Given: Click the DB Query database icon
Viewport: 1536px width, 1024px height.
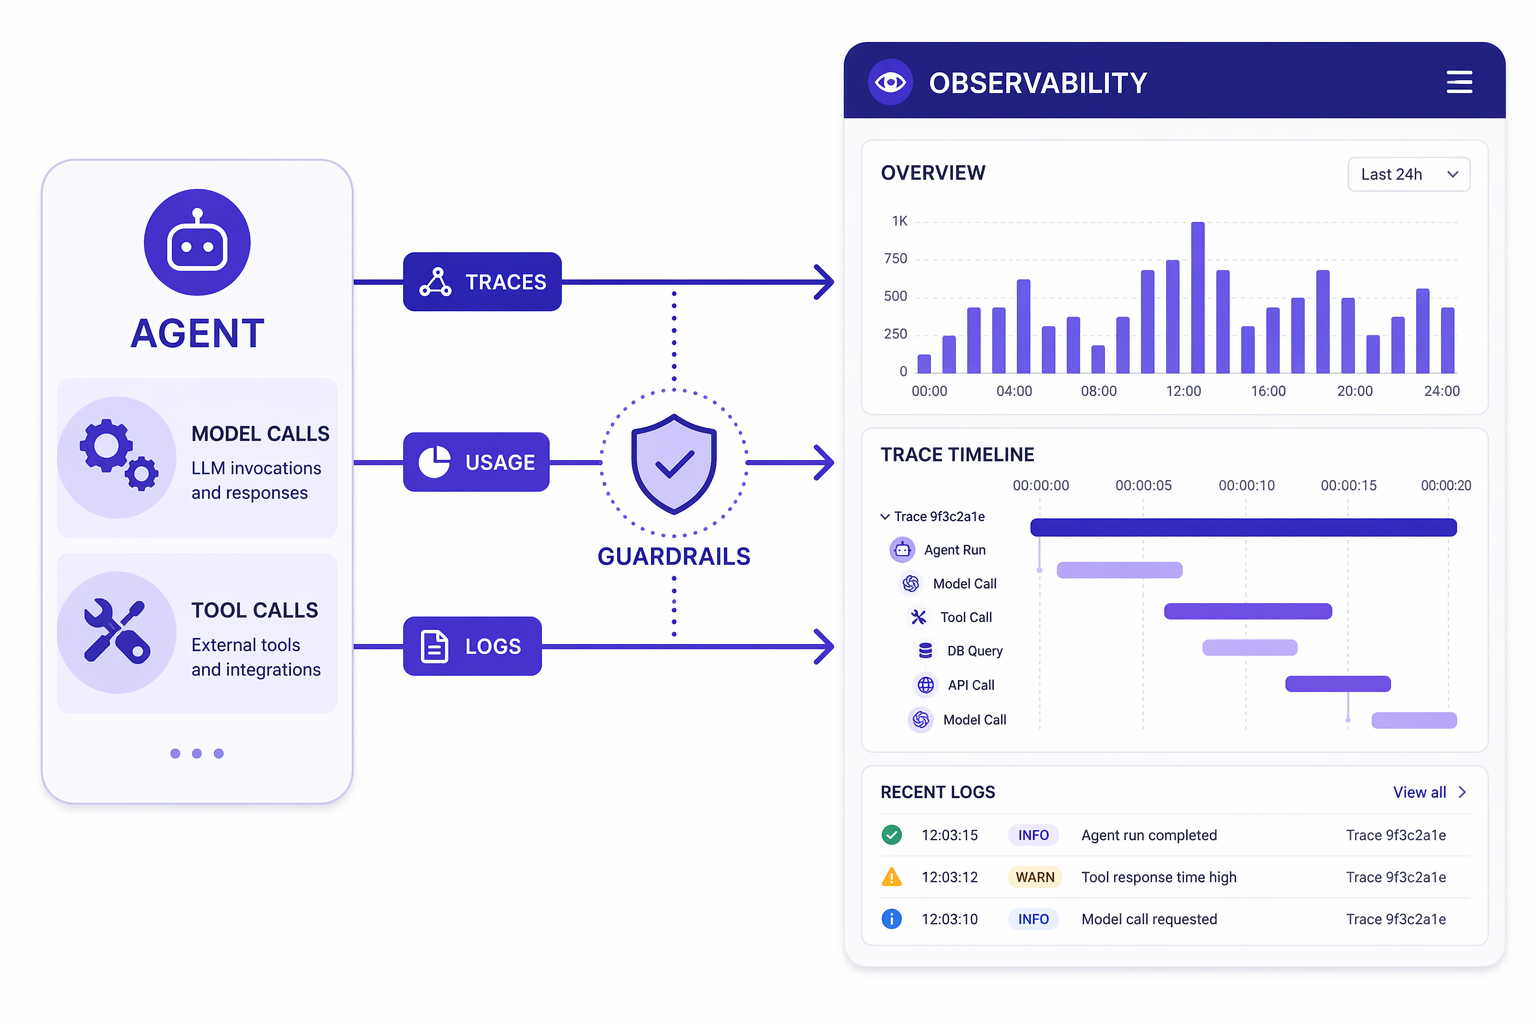Looking at the screenshot, I should (925, 651).
